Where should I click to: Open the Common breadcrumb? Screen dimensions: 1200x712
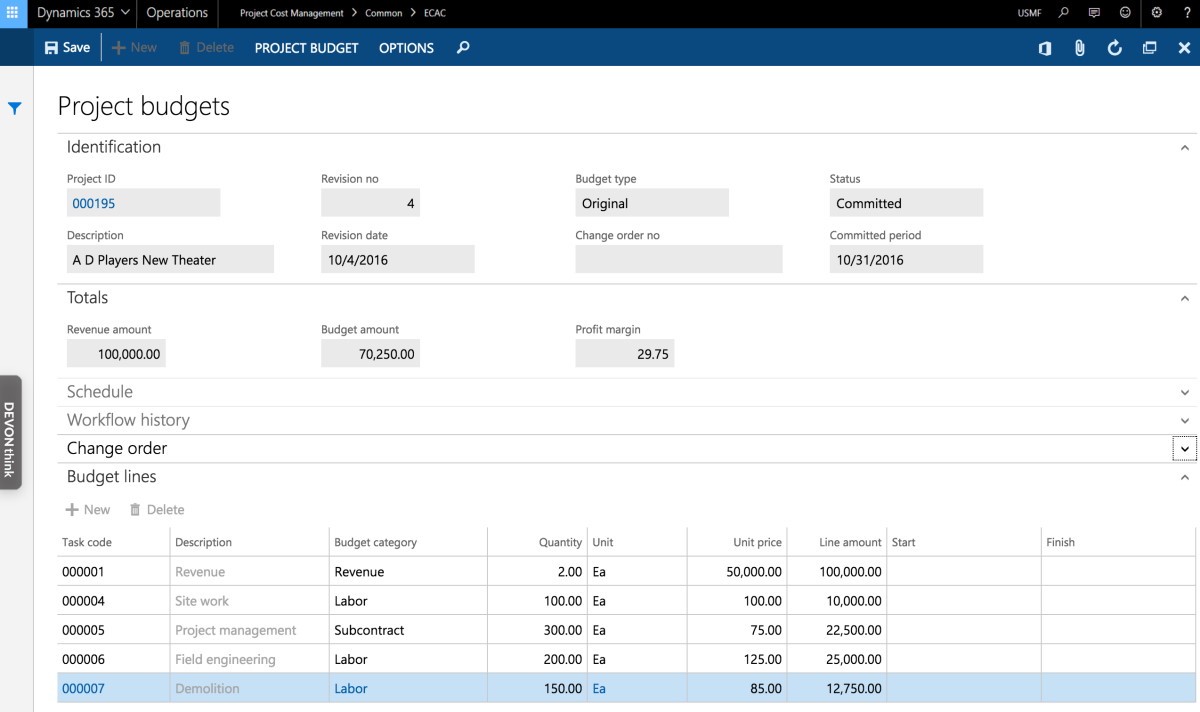384,14
